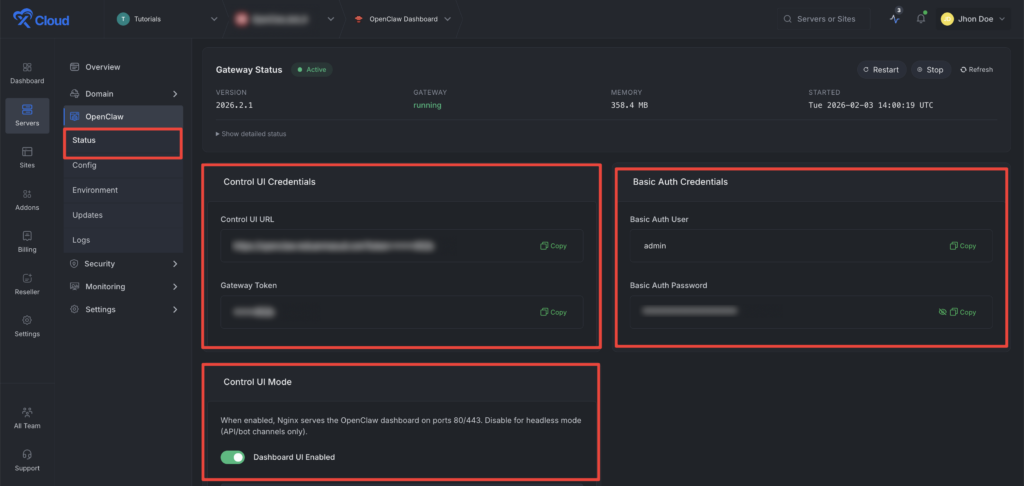1024x486 pixels.
Task: Open the Logs menu item
Action: tap(83, 240)
